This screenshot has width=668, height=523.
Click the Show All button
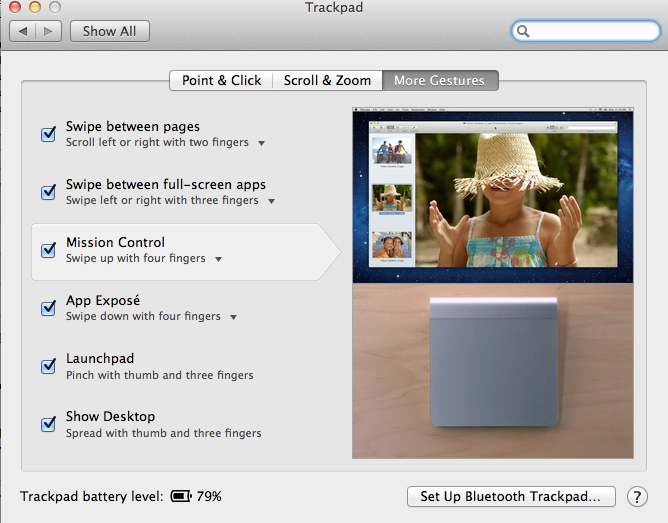(x=109, y=31)
